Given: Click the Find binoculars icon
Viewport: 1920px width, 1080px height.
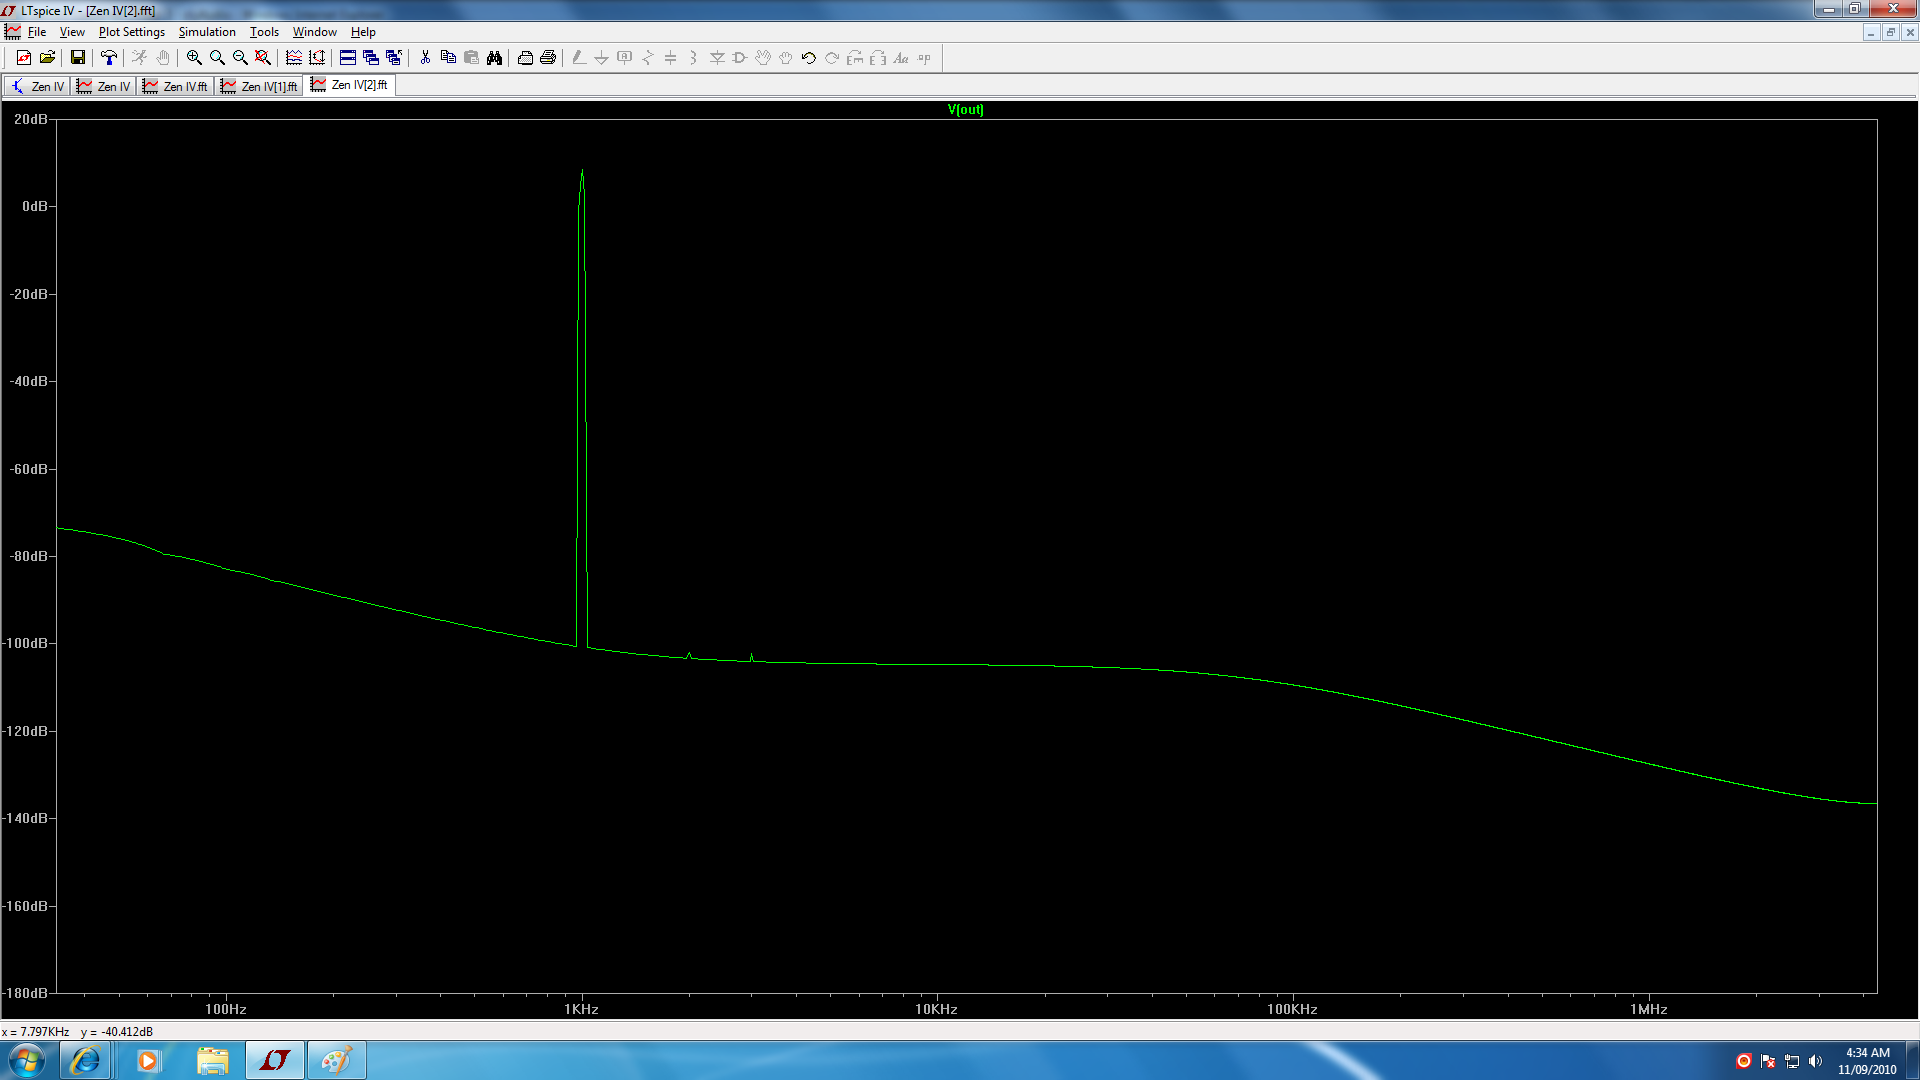Looking at the screenshot, I should point(494,58).
